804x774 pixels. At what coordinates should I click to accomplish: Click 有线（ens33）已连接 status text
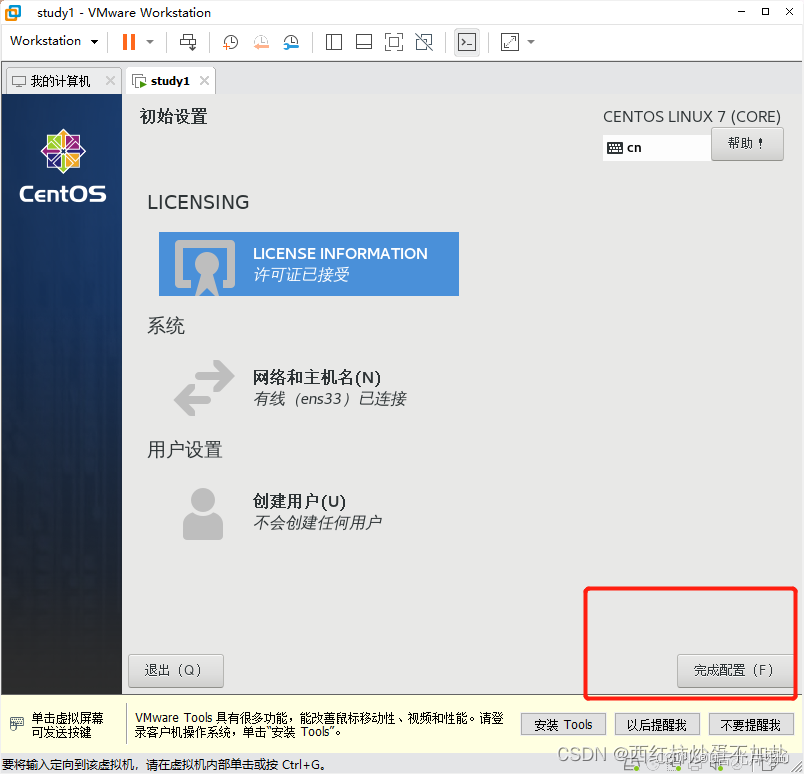click(330, 399)
